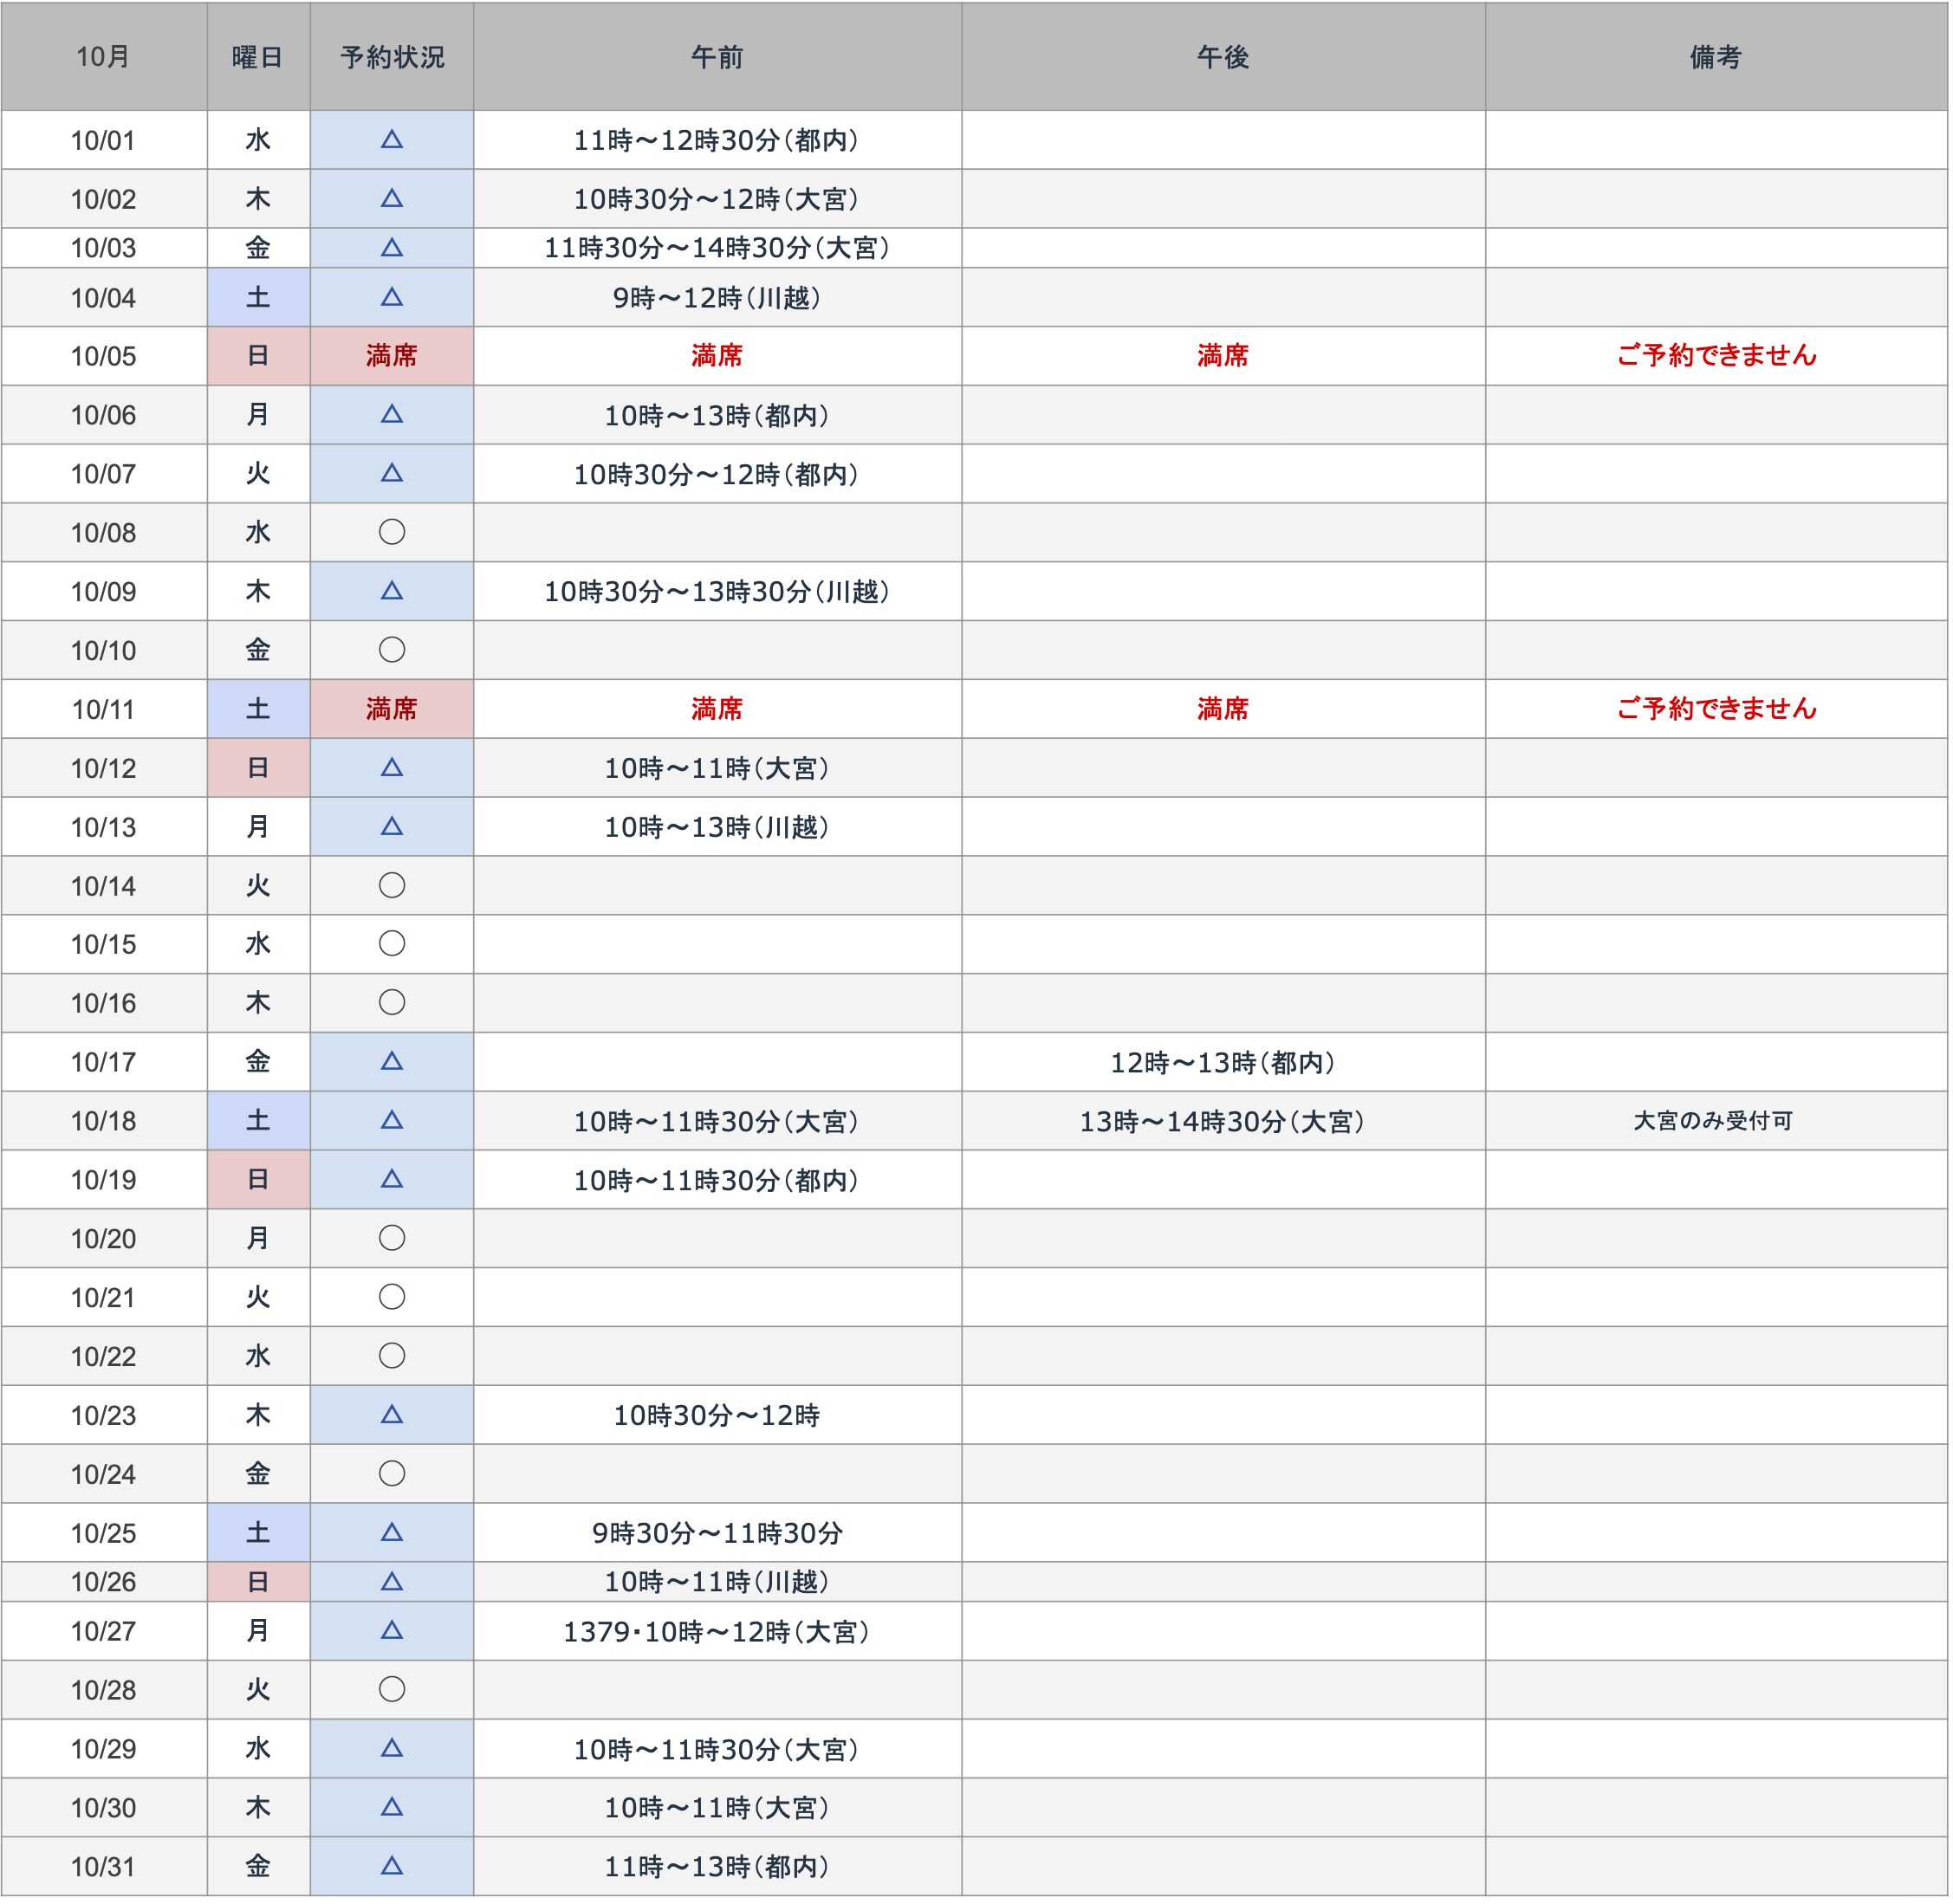Select the date cell 10/20
This screenshot has height=1904, width=1953.
pyautogui.click(x=104, y=1240)
